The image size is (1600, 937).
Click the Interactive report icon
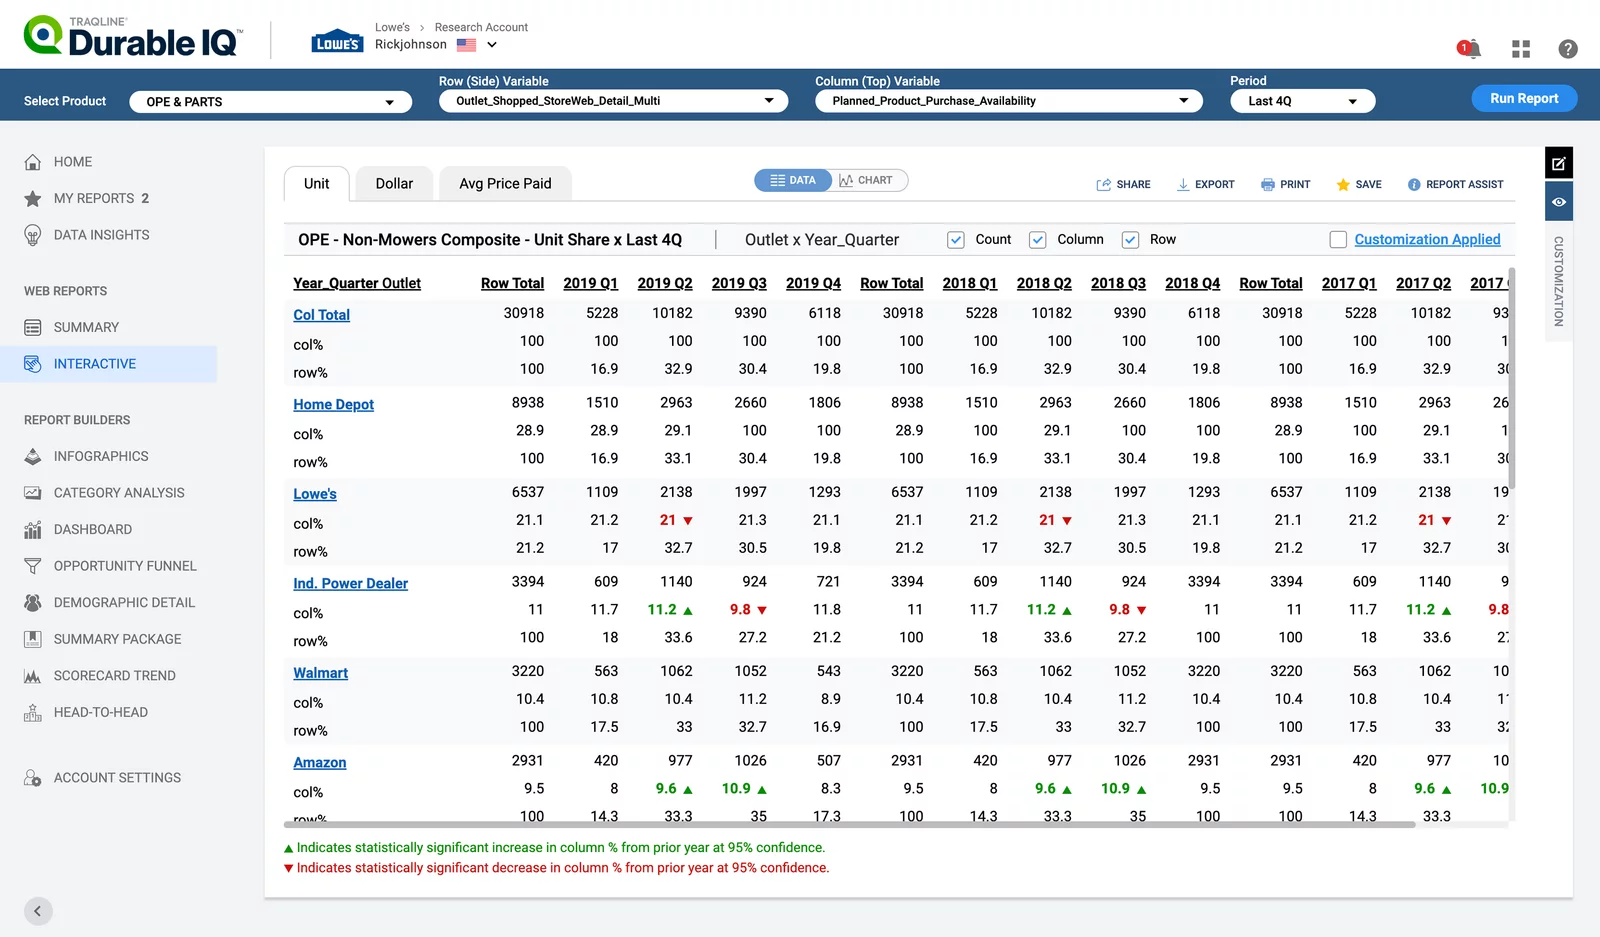33,364
